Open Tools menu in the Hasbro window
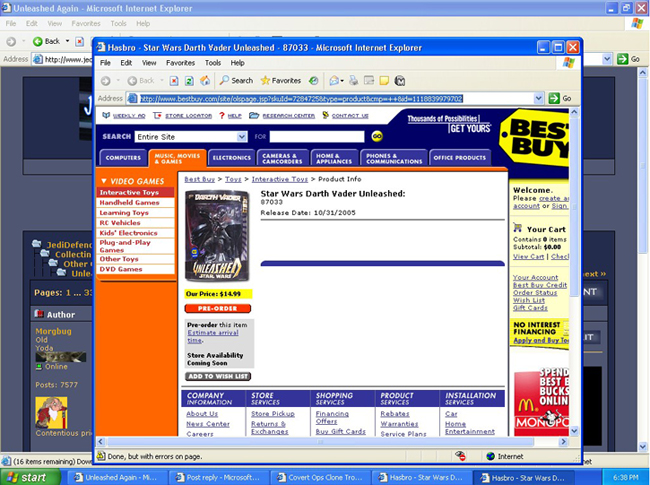Image resolution: width=650 pixels, height=485 pixels. [213, 63]
